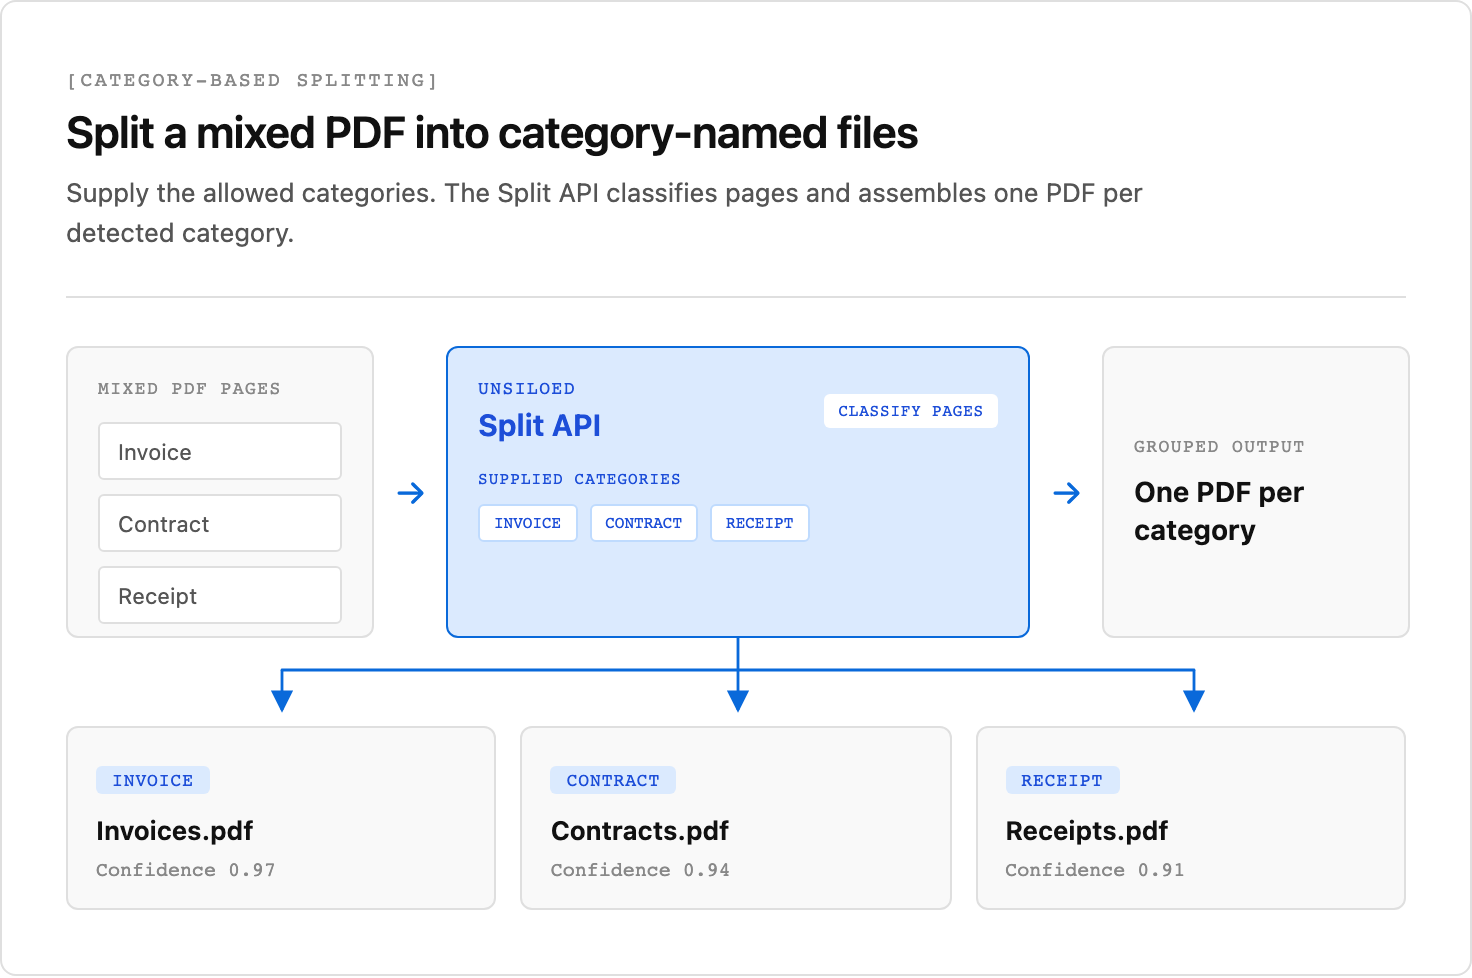Select the INVOICE category chip

coord(528,523)
